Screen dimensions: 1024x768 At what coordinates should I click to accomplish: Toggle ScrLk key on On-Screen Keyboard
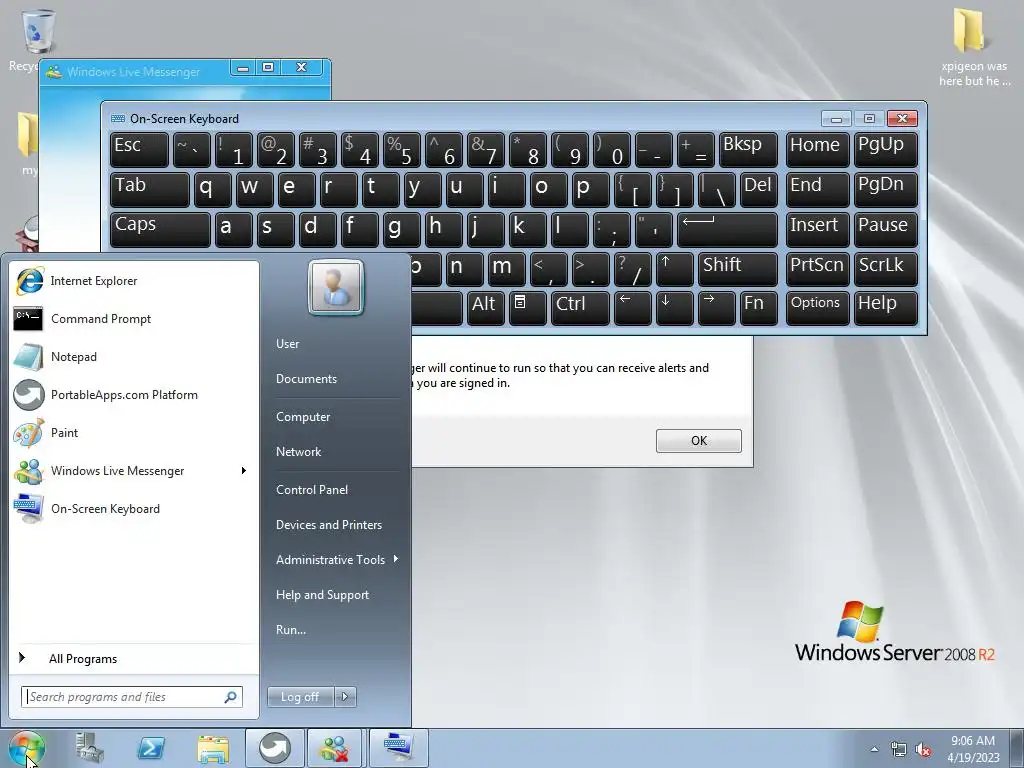coord(886,270)
